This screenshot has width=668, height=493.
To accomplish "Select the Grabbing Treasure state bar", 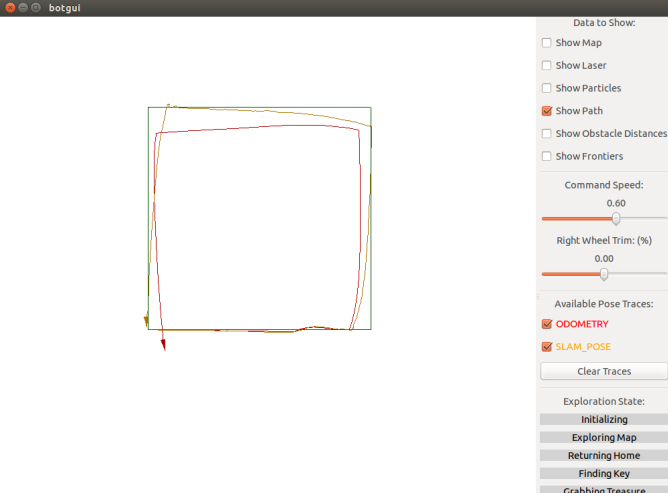I will coord(604,490).
